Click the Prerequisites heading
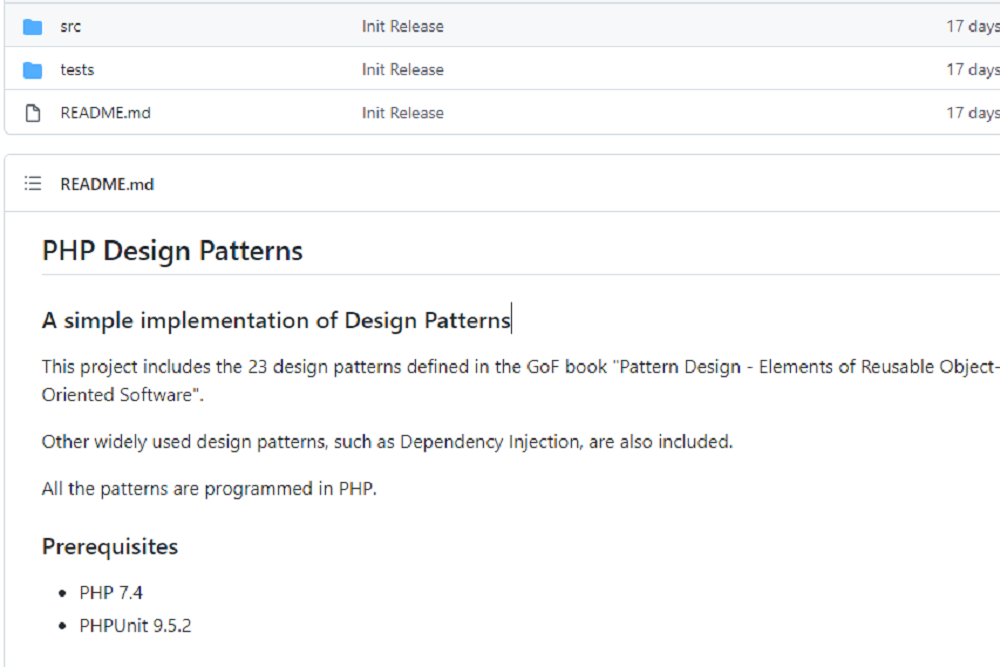This screenshot has height=668, width=1000. pos(110,547)
